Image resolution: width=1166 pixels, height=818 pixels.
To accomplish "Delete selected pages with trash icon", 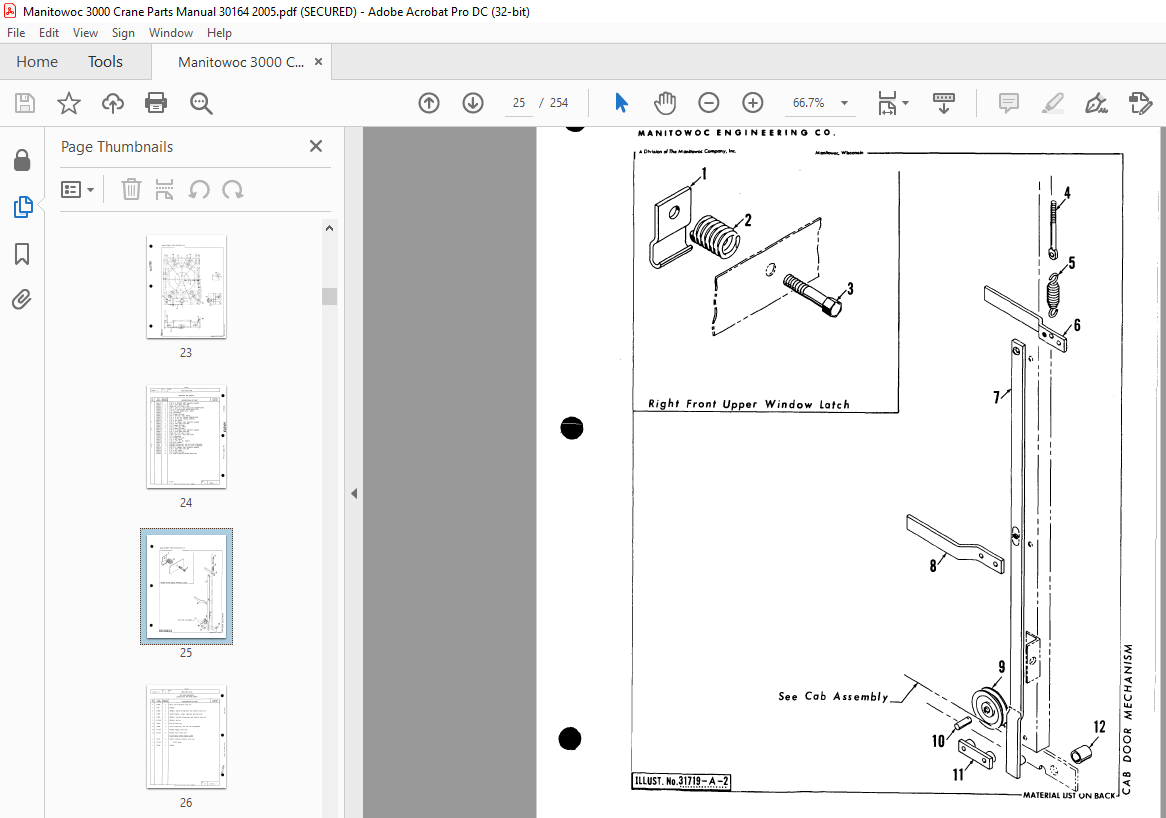I will pos(131,190).
